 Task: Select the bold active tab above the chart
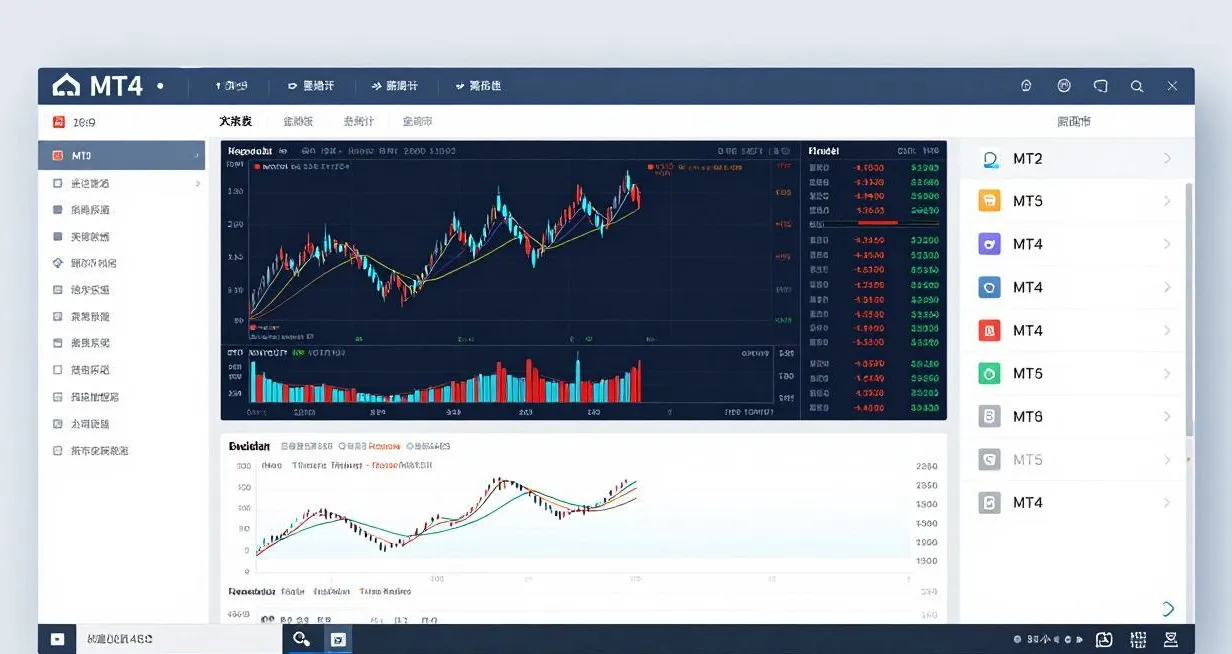pos(236,121)
